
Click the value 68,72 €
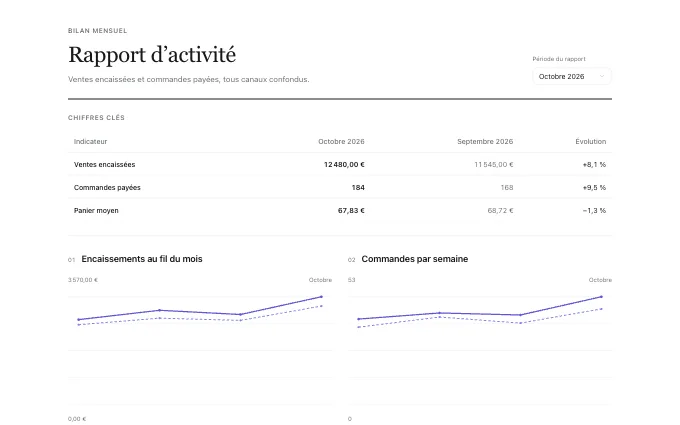[x=500, y=210]
